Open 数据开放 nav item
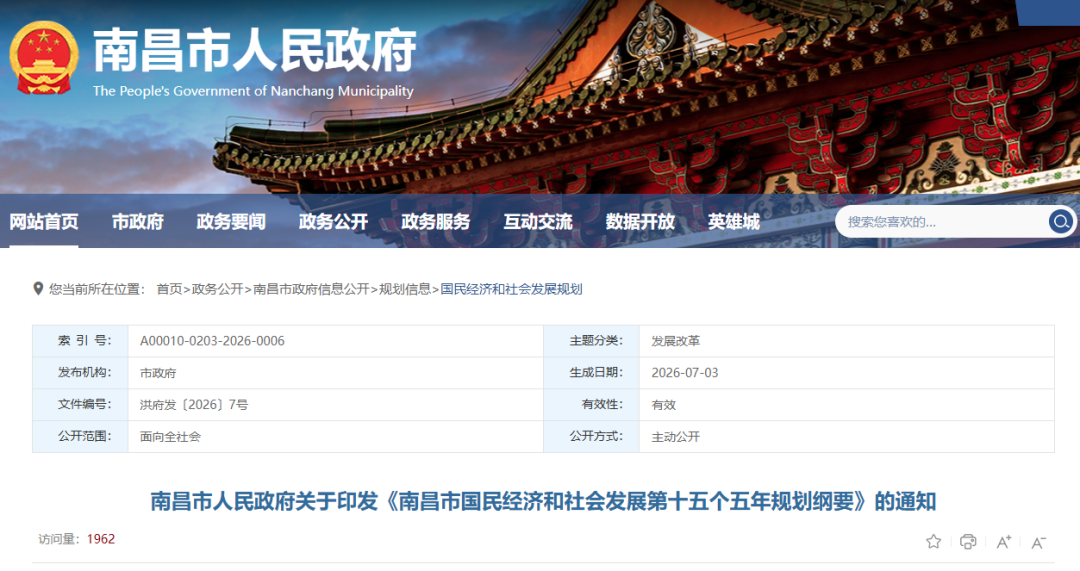Screen dimensions: 1080x571 640,222
